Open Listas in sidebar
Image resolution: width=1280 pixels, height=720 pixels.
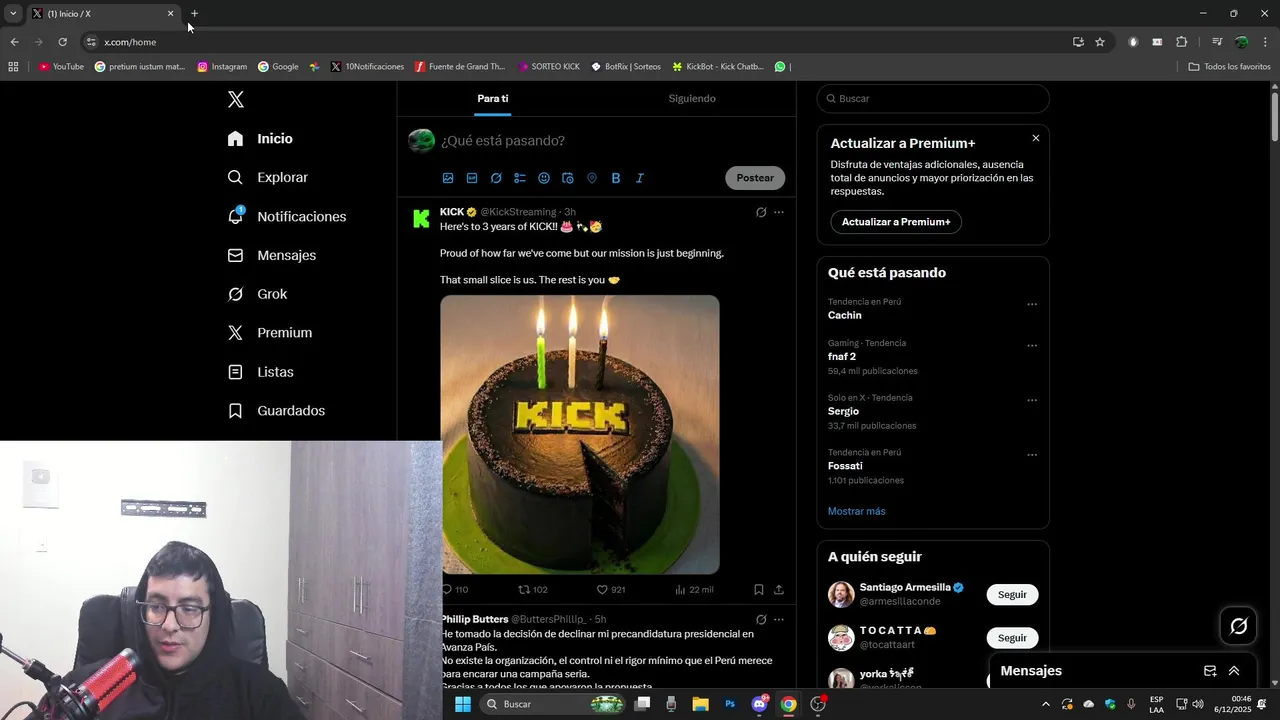tap(261, 372)
